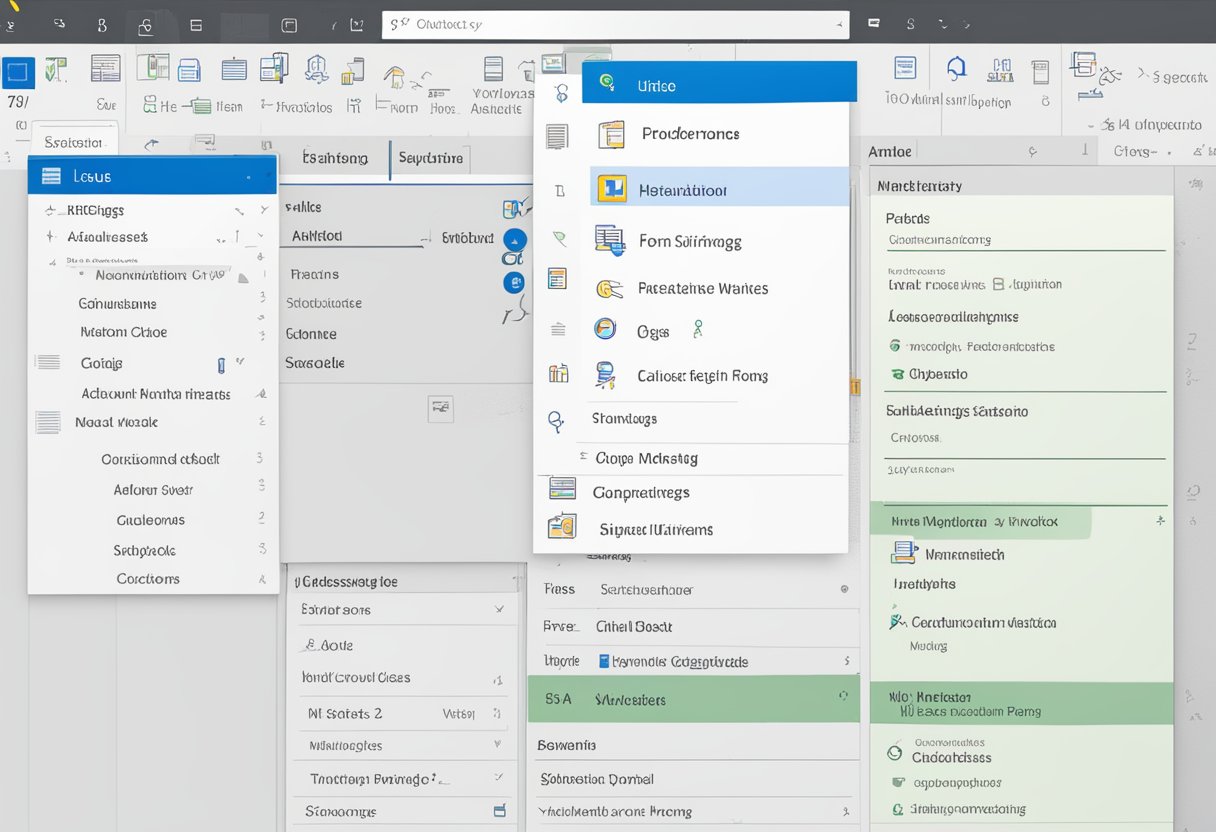Switch to the Esaithng tab
The height and width of the screenshot is (832, 1216).
[336, 159]
